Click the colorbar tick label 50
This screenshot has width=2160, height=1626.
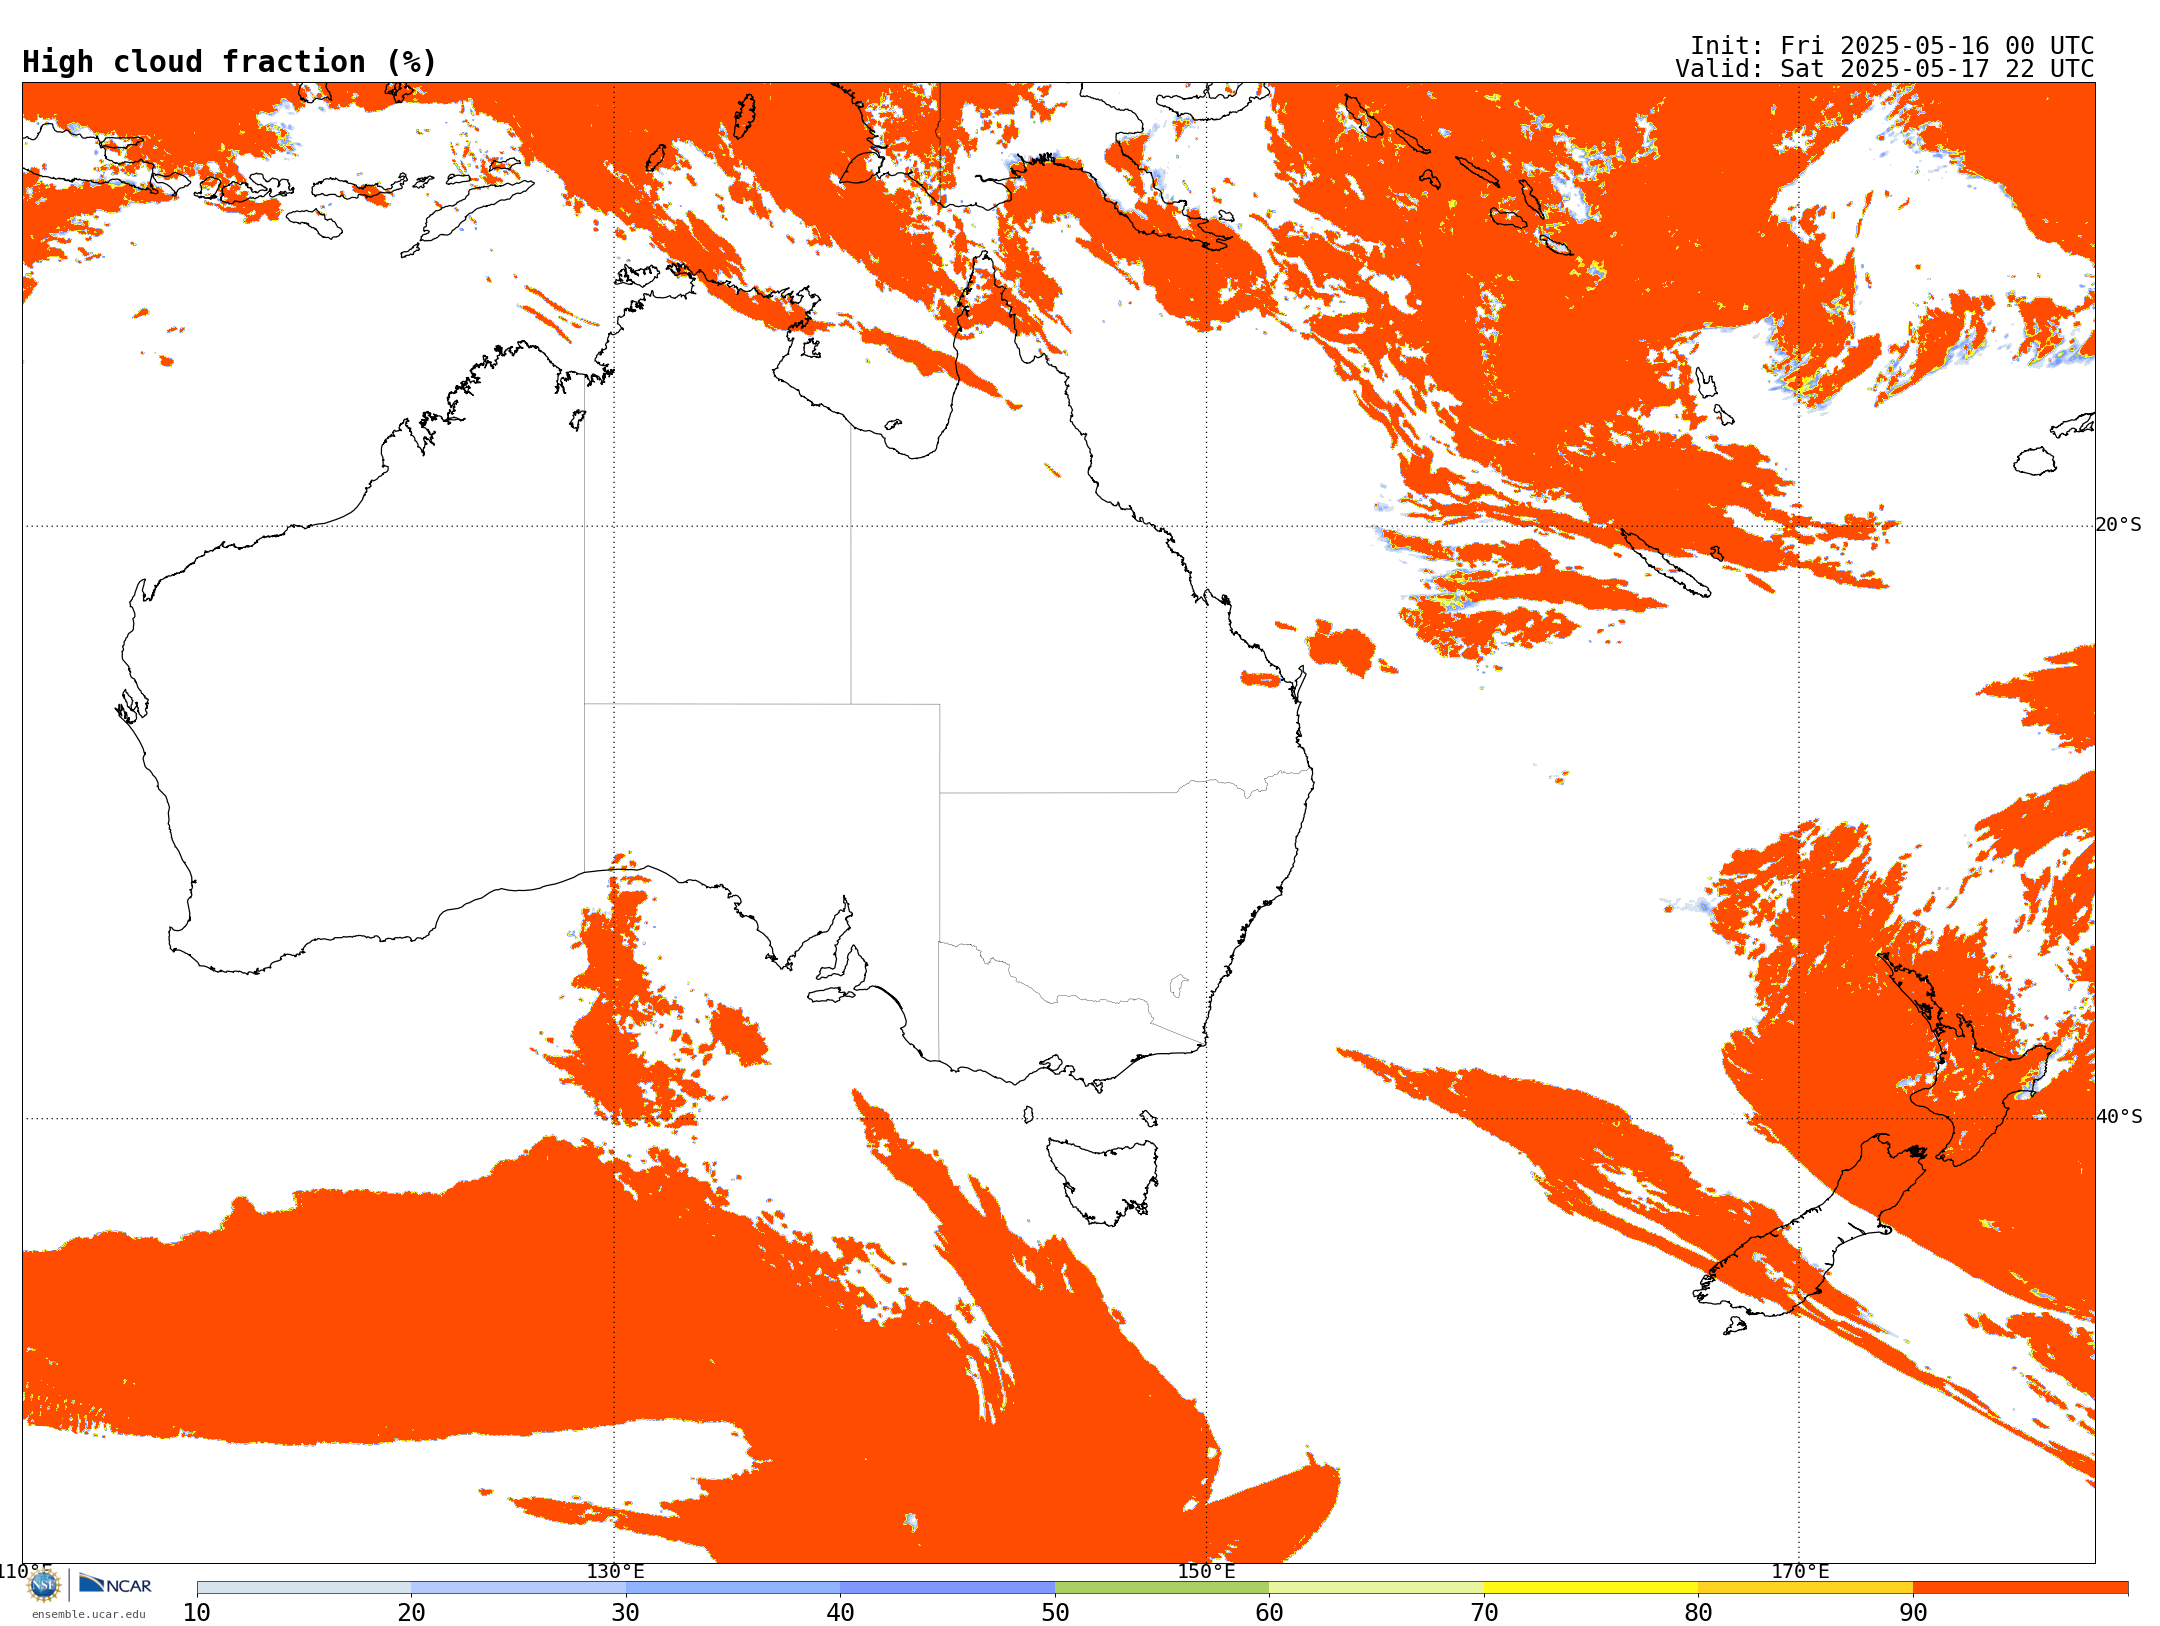click(1055, 1613)
